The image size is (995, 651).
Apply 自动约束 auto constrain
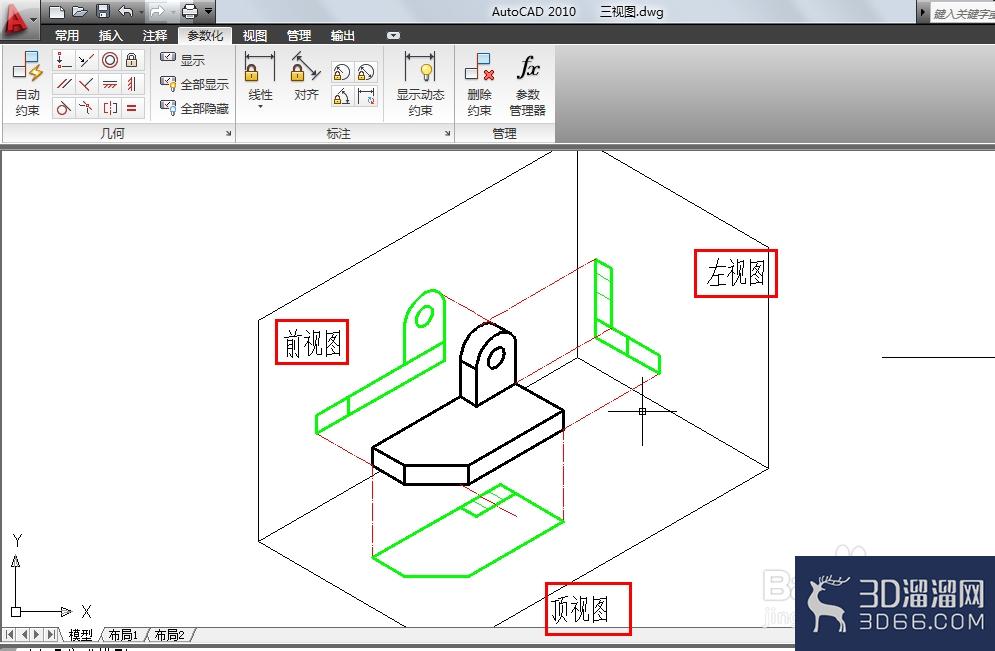pyautogui.click(x=27, y=84)
